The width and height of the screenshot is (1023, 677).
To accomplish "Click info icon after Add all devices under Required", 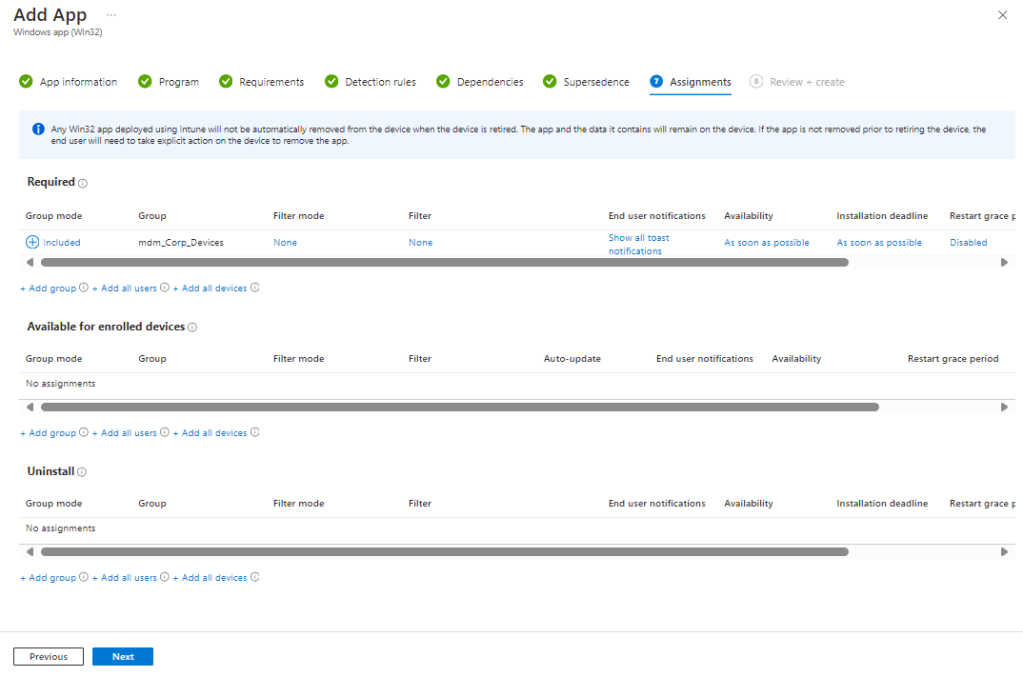I will 255,288.
